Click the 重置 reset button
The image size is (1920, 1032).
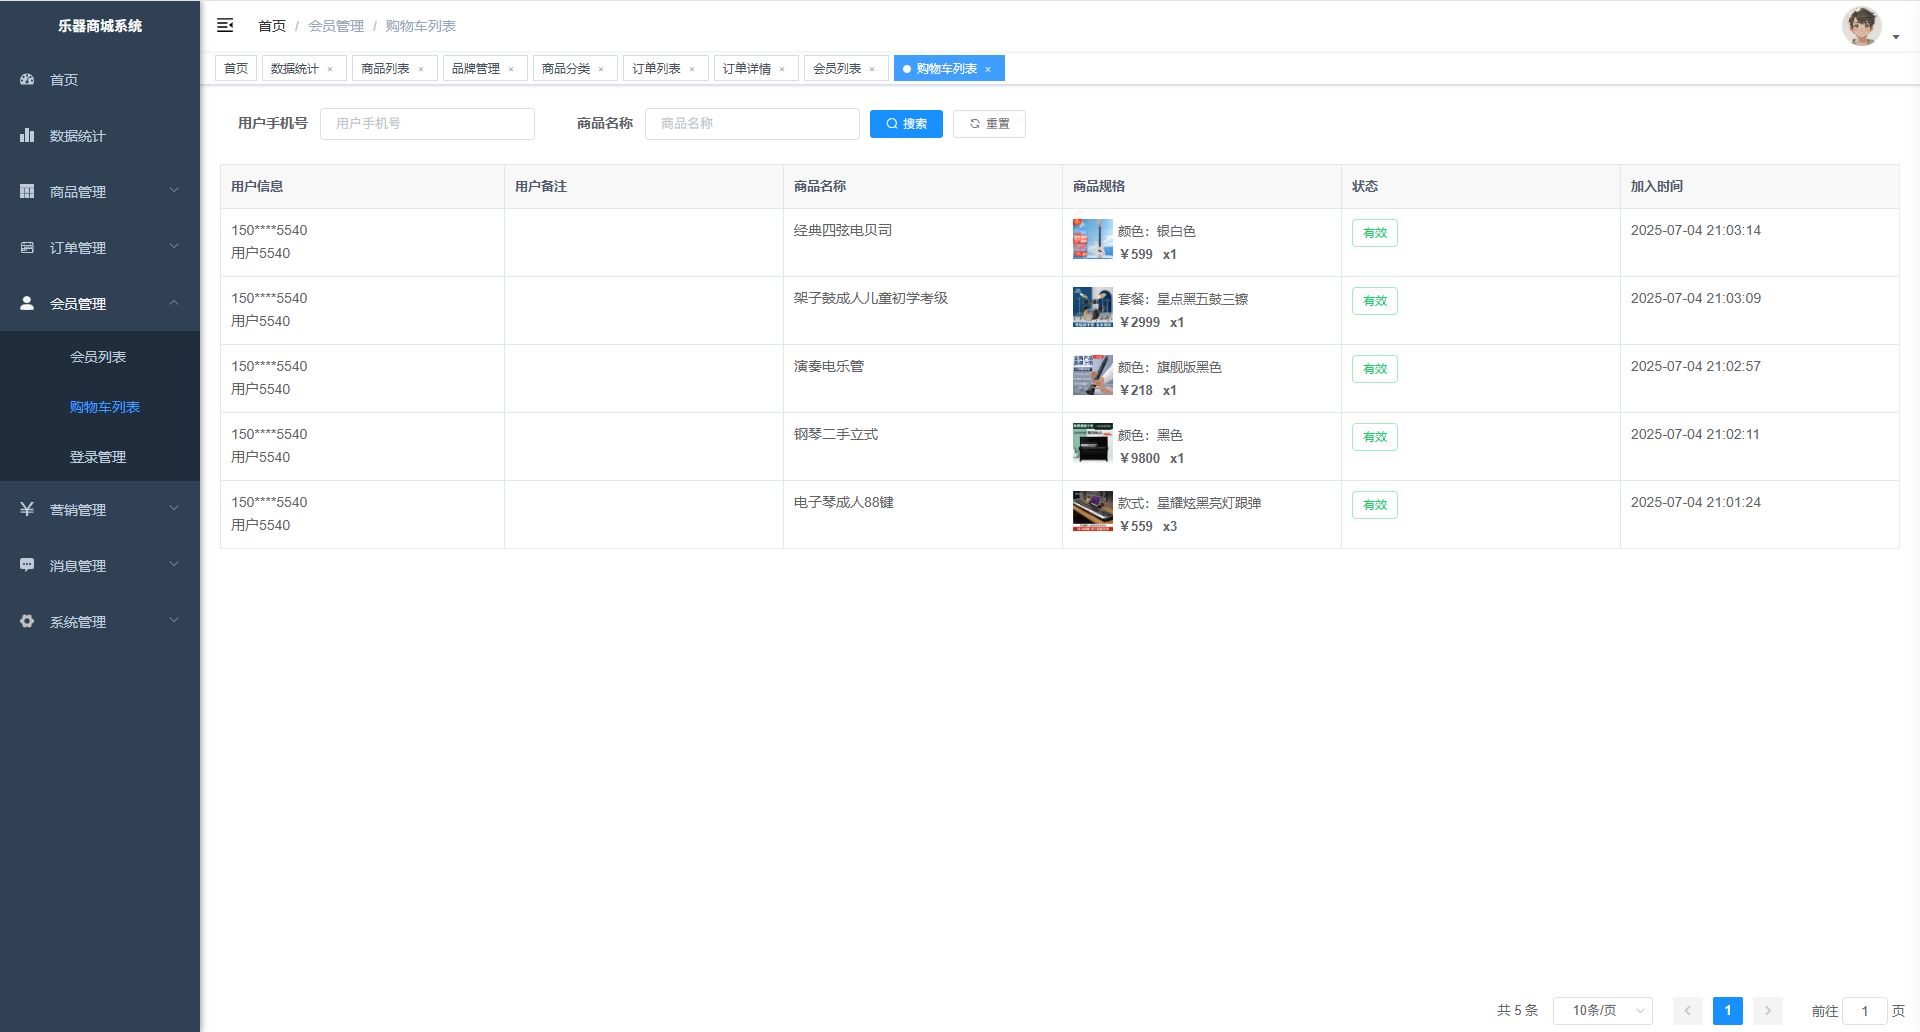(989, 124)
